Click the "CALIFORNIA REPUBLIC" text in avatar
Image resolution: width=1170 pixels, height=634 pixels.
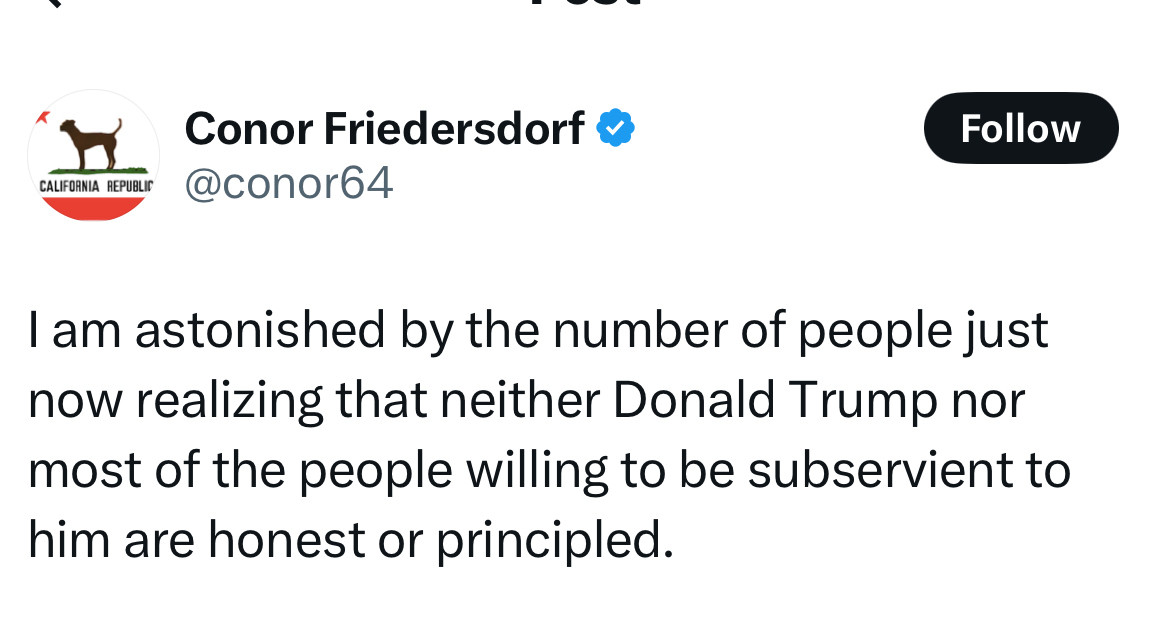(96, 186)
